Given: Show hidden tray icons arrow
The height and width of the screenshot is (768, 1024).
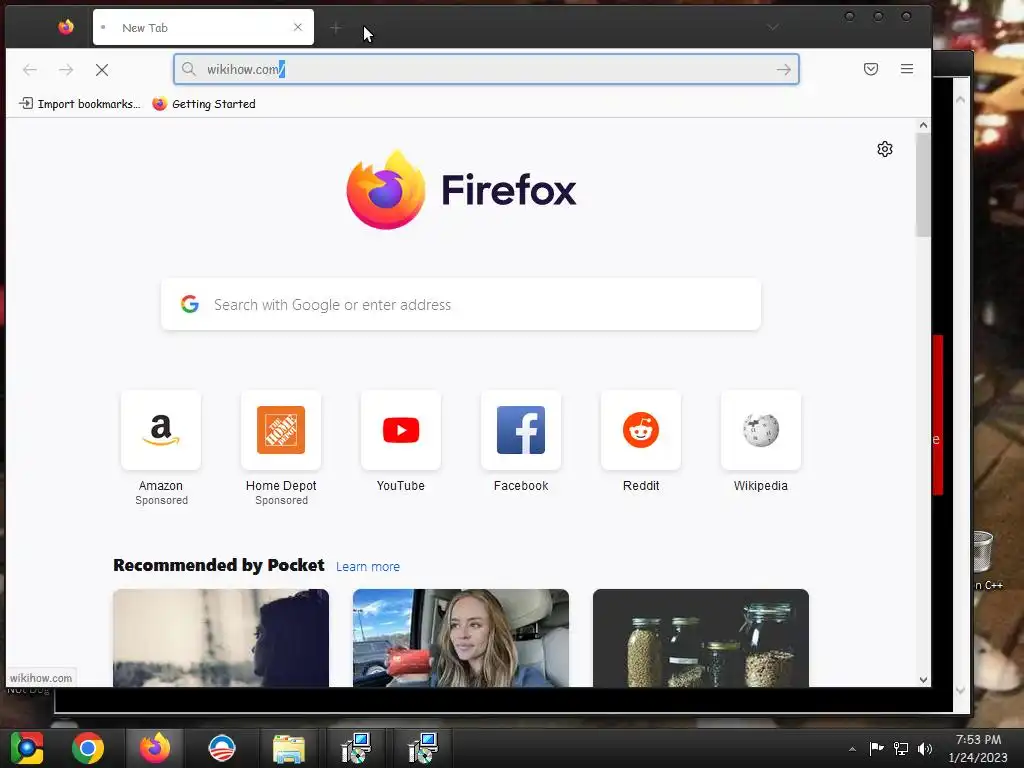Looking at the screenshot, I should (852, 749).
